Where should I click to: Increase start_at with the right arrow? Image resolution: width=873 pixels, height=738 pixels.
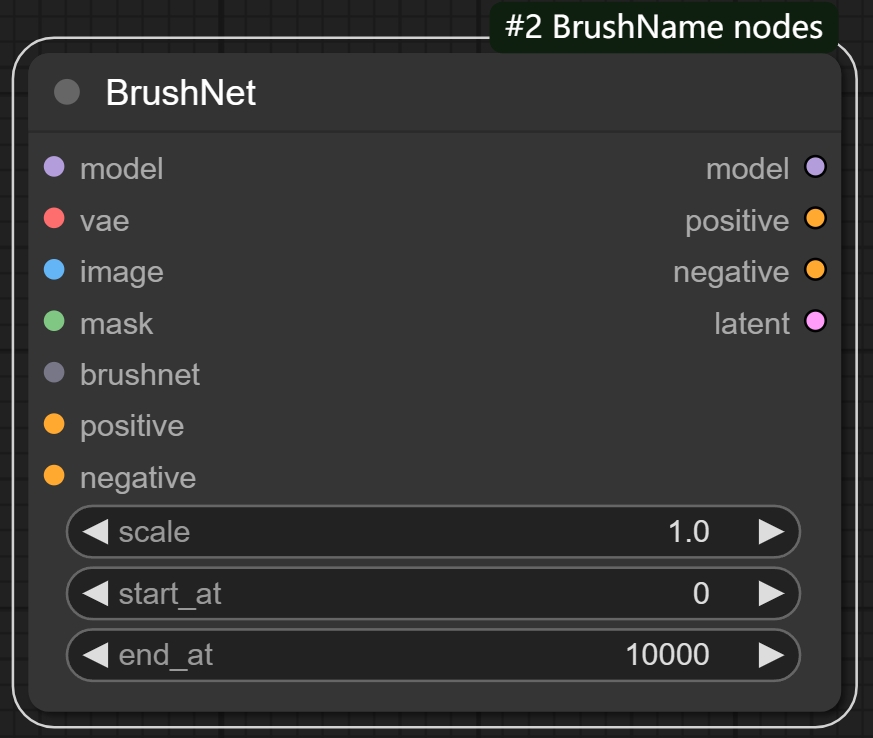(x=771, y=594)
